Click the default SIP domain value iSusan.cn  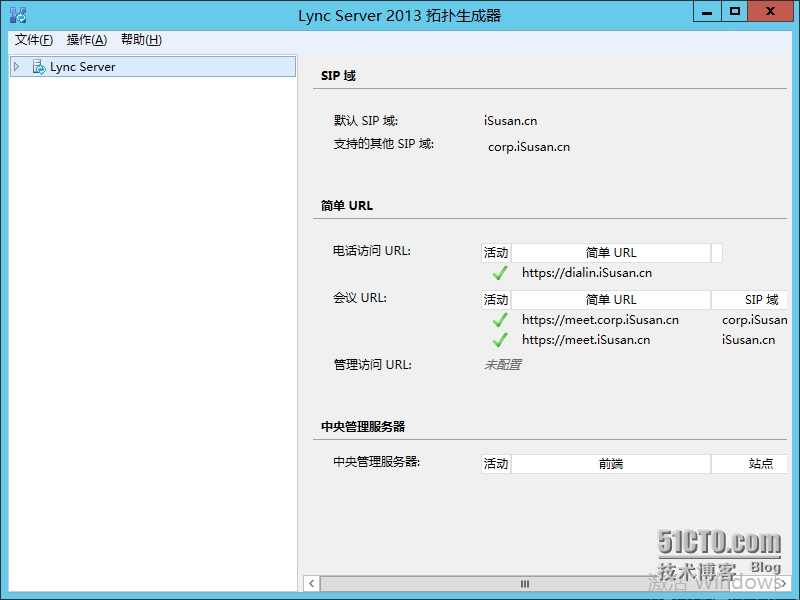pyautogui.click(x=510, y=121)
